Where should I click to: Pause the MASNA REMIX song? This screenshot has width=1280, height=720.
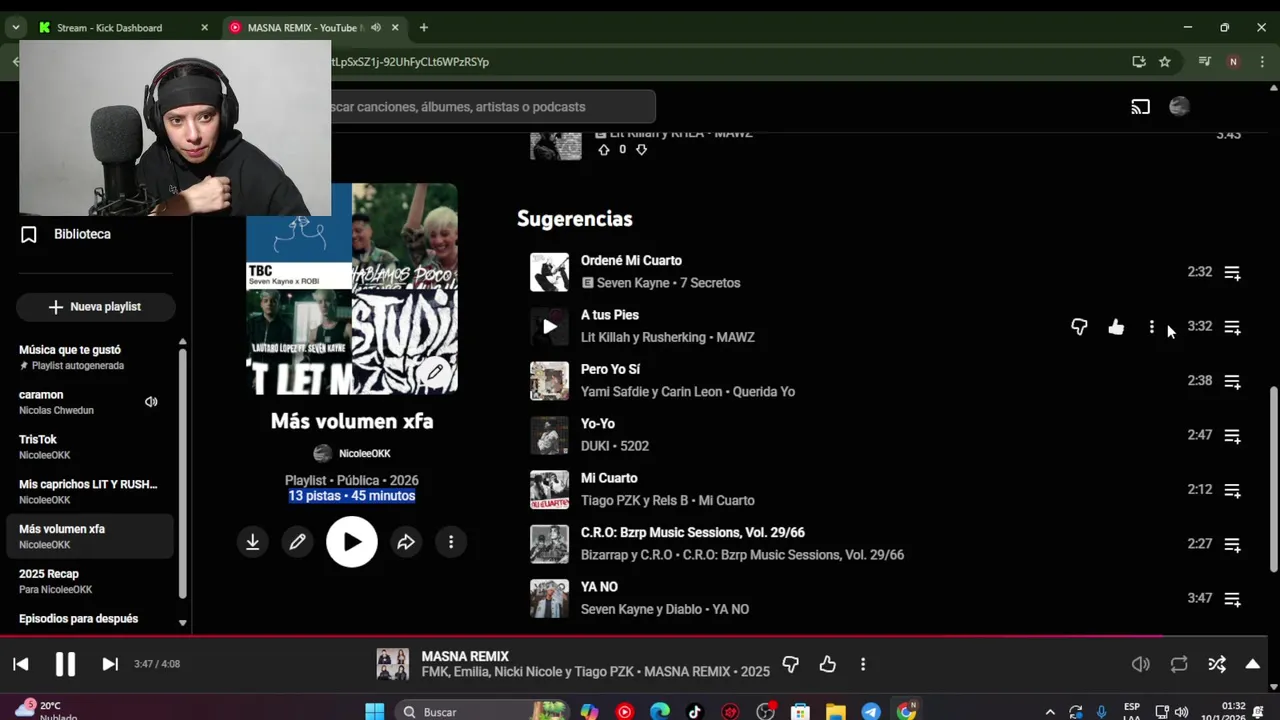(65, 664)
